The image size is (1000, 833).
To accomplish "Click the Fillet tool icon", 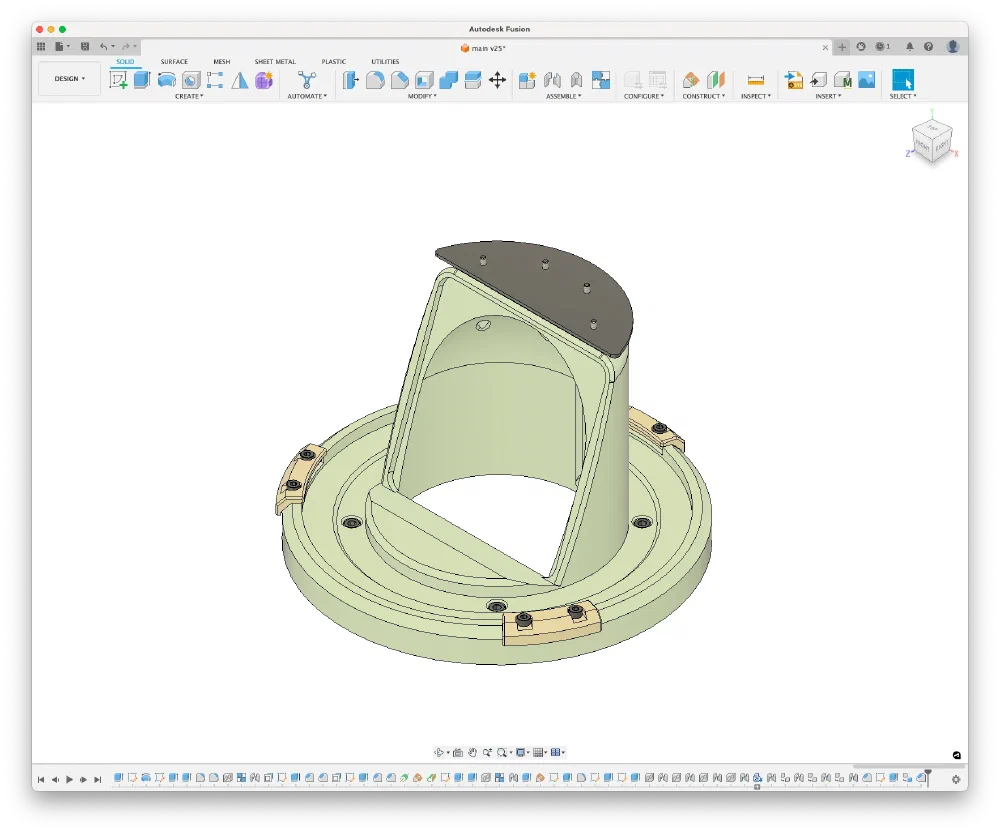I will coord(375,80).
